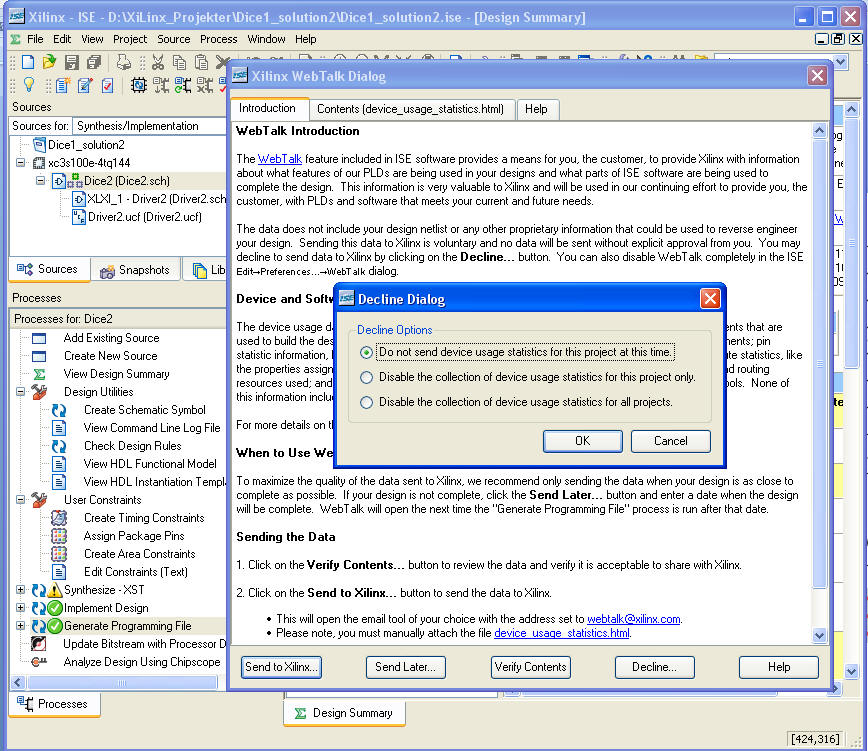Click the Paste clipboard toolbar icon
868x751 pixels.
(x=202, y=62)
